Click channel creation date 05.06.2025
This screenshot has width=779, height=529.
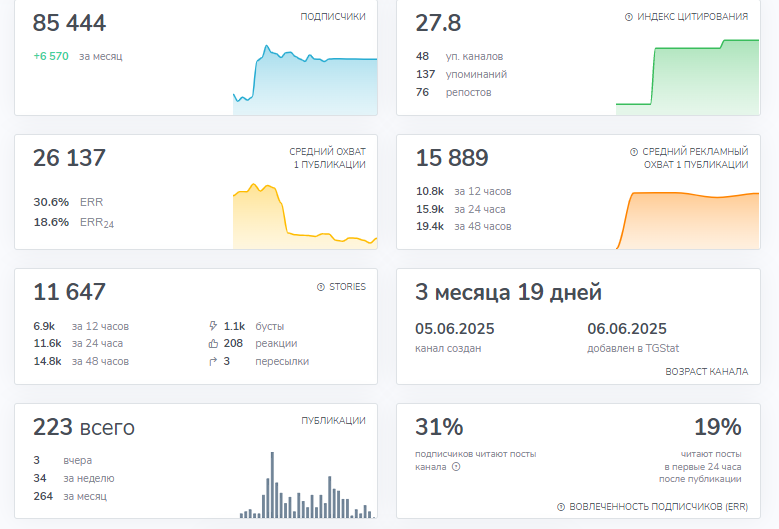pyautogui.click(x=455, y=329)
